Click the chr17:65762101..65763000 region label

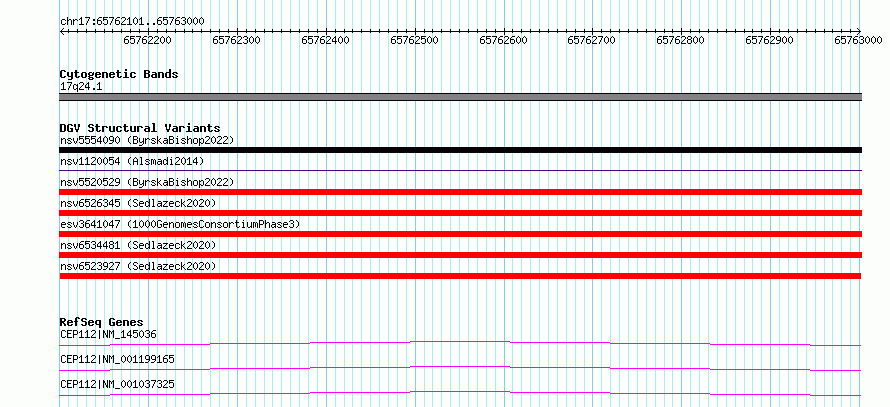tap(132, 22)
